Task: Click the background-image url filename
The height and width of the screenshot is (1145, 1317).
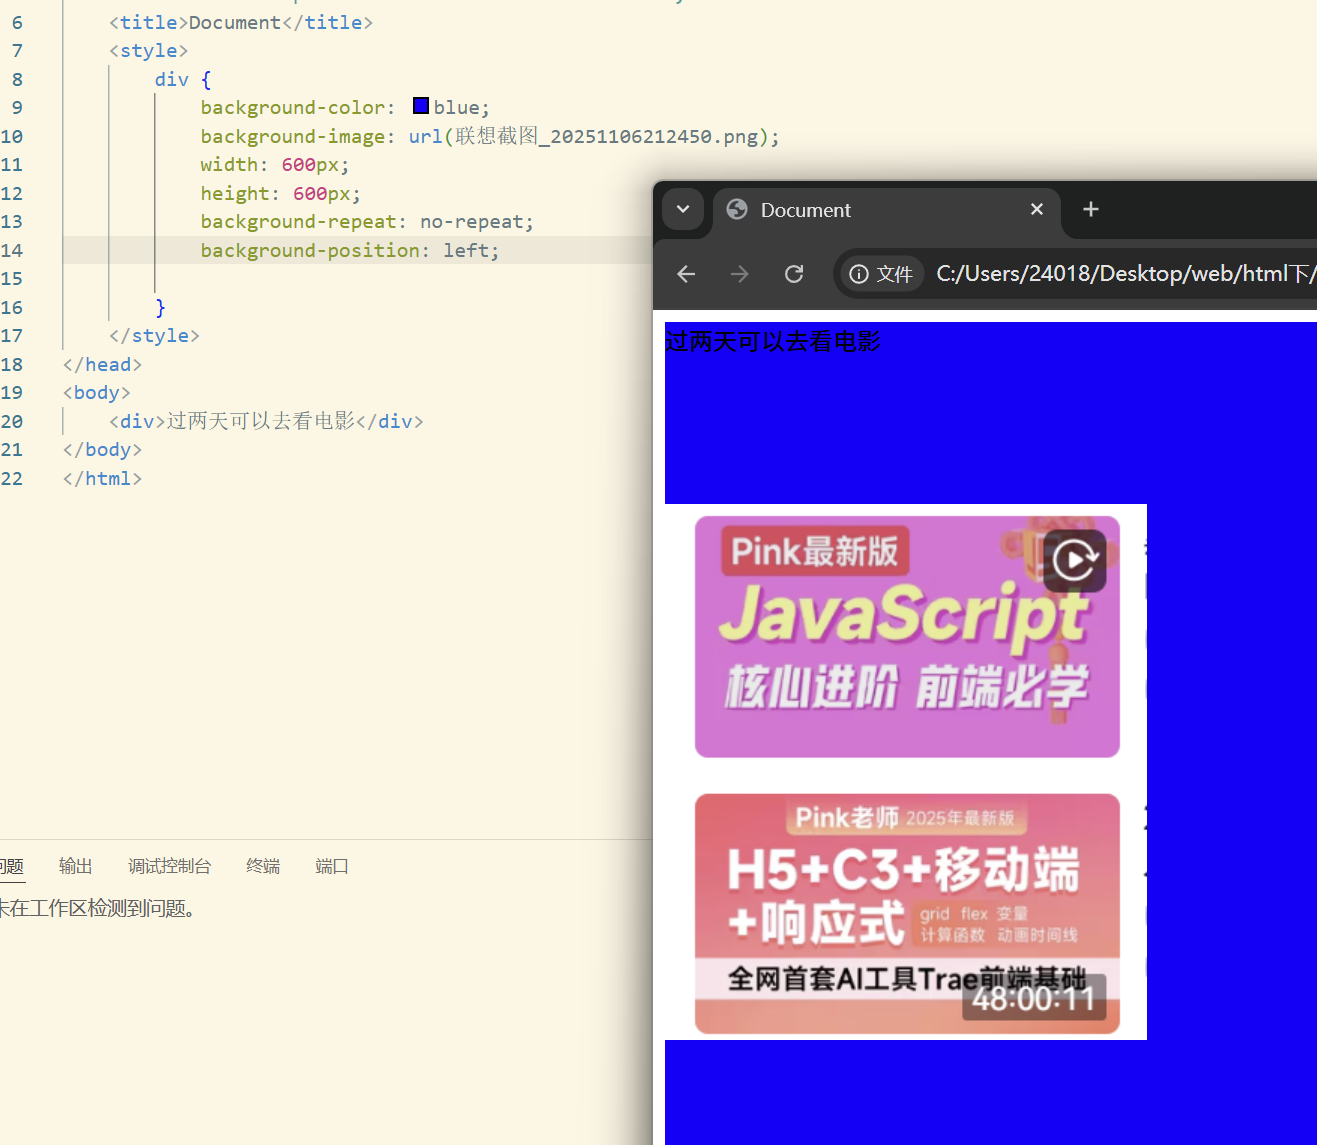Action: [x=607, y=136]
